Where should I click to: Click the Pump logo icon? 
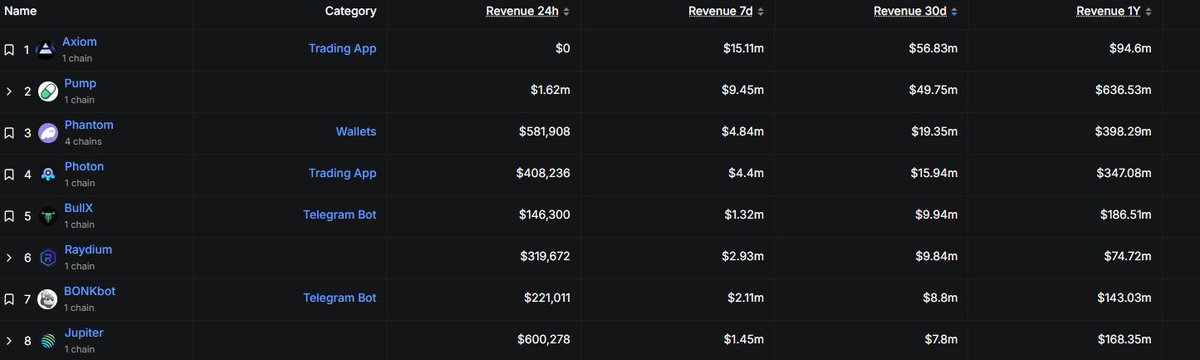[x=47, y=92]
